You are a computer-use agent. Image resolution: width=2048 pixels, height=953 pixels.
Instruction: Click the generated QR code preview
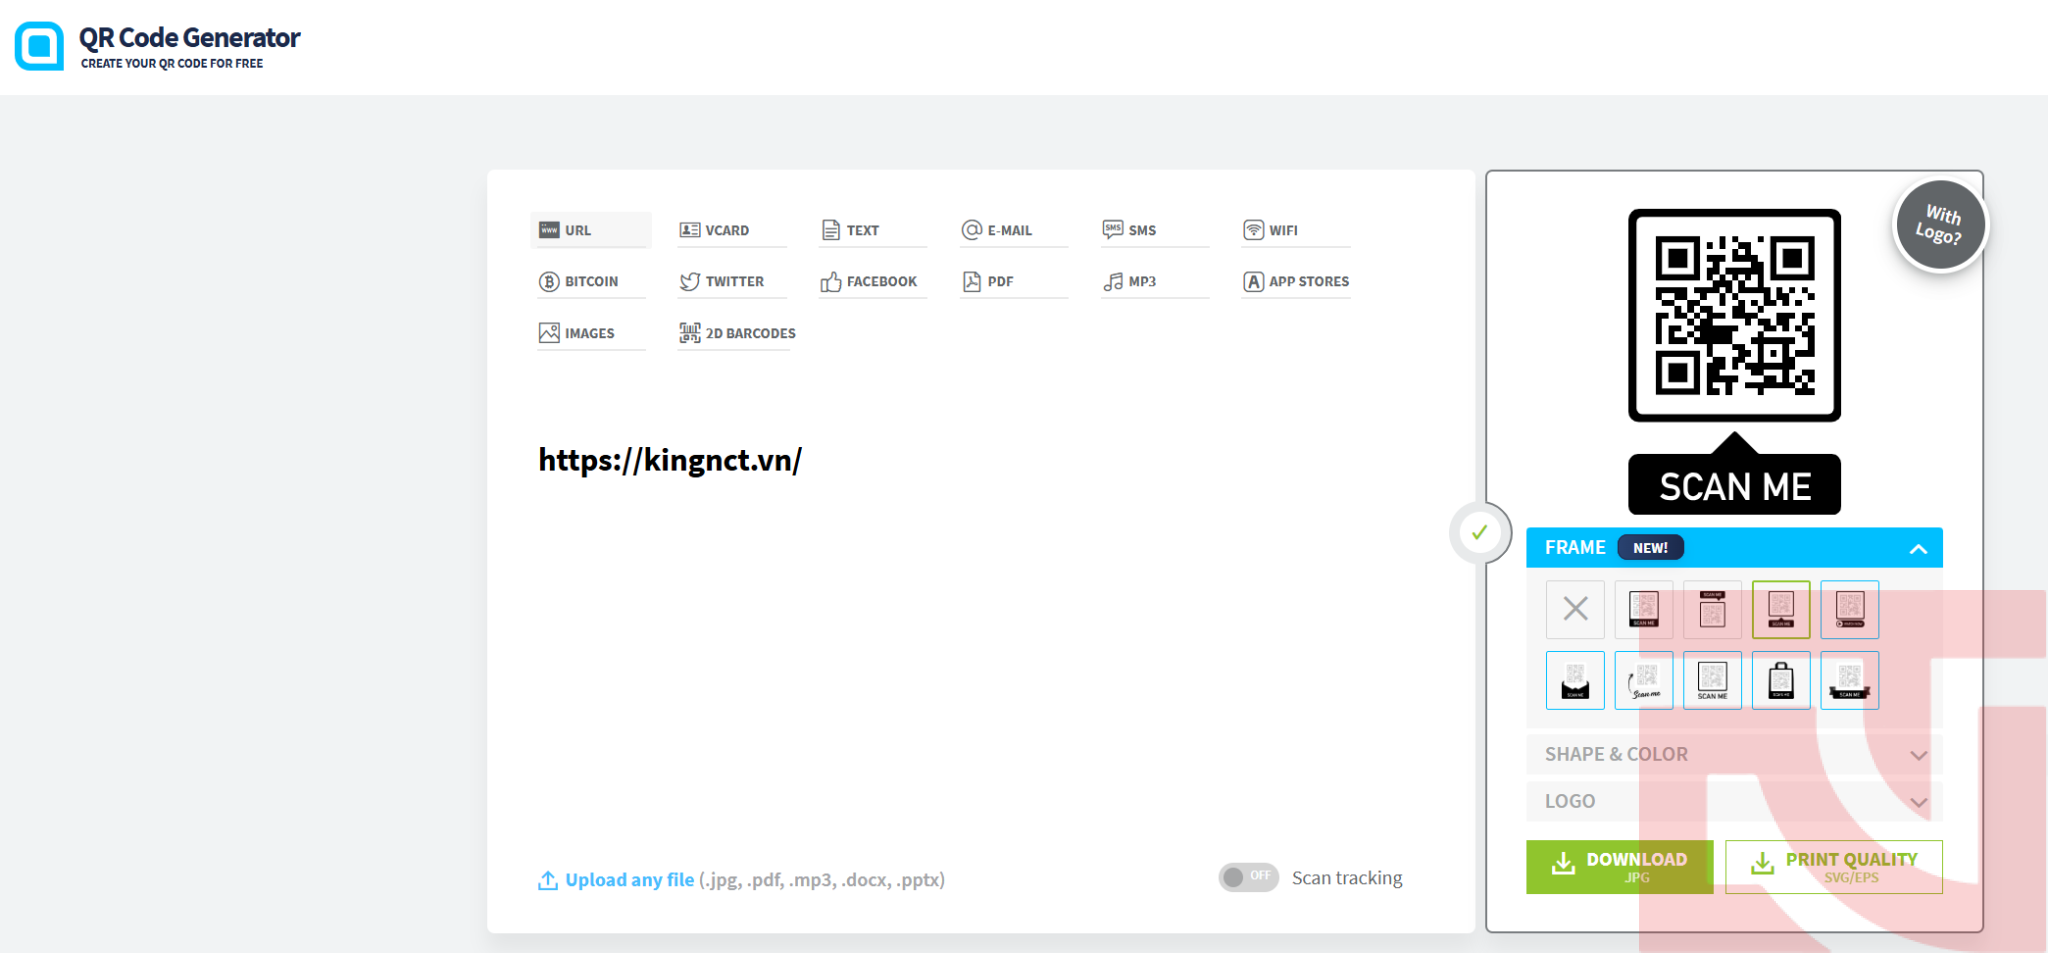tap(1734, 315)
